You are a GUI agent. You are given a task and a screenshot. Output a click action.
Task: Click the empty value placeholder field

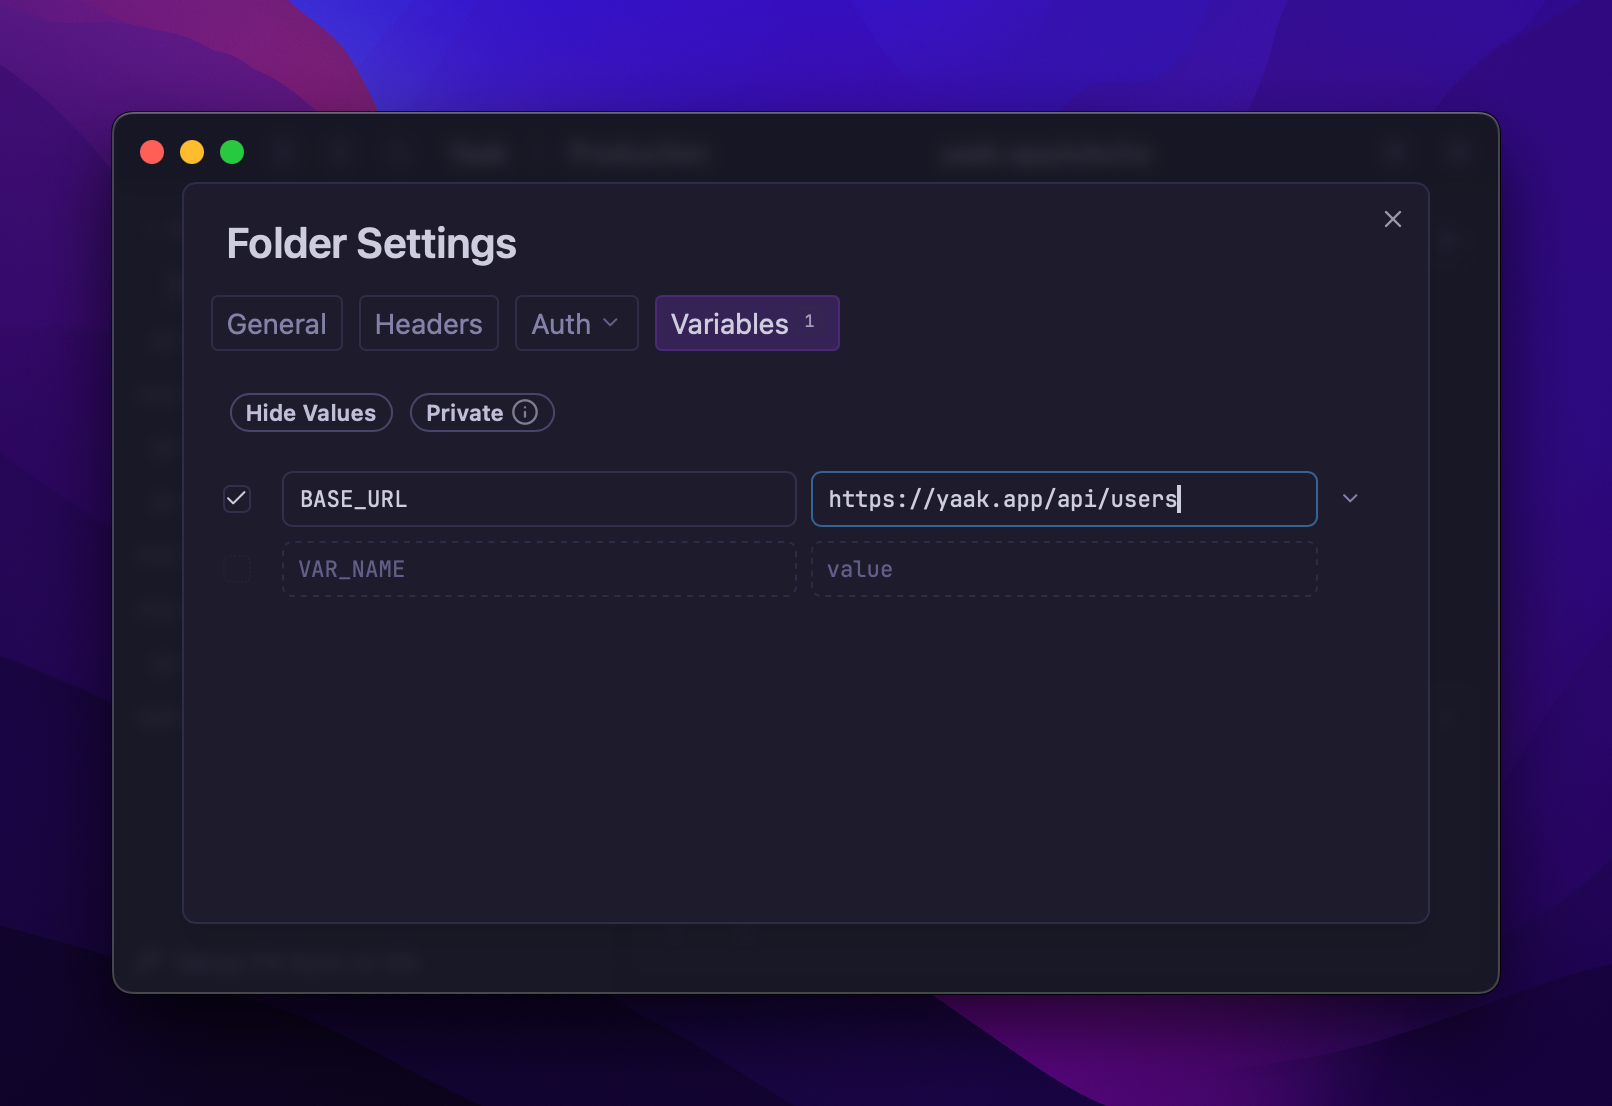1063,569
